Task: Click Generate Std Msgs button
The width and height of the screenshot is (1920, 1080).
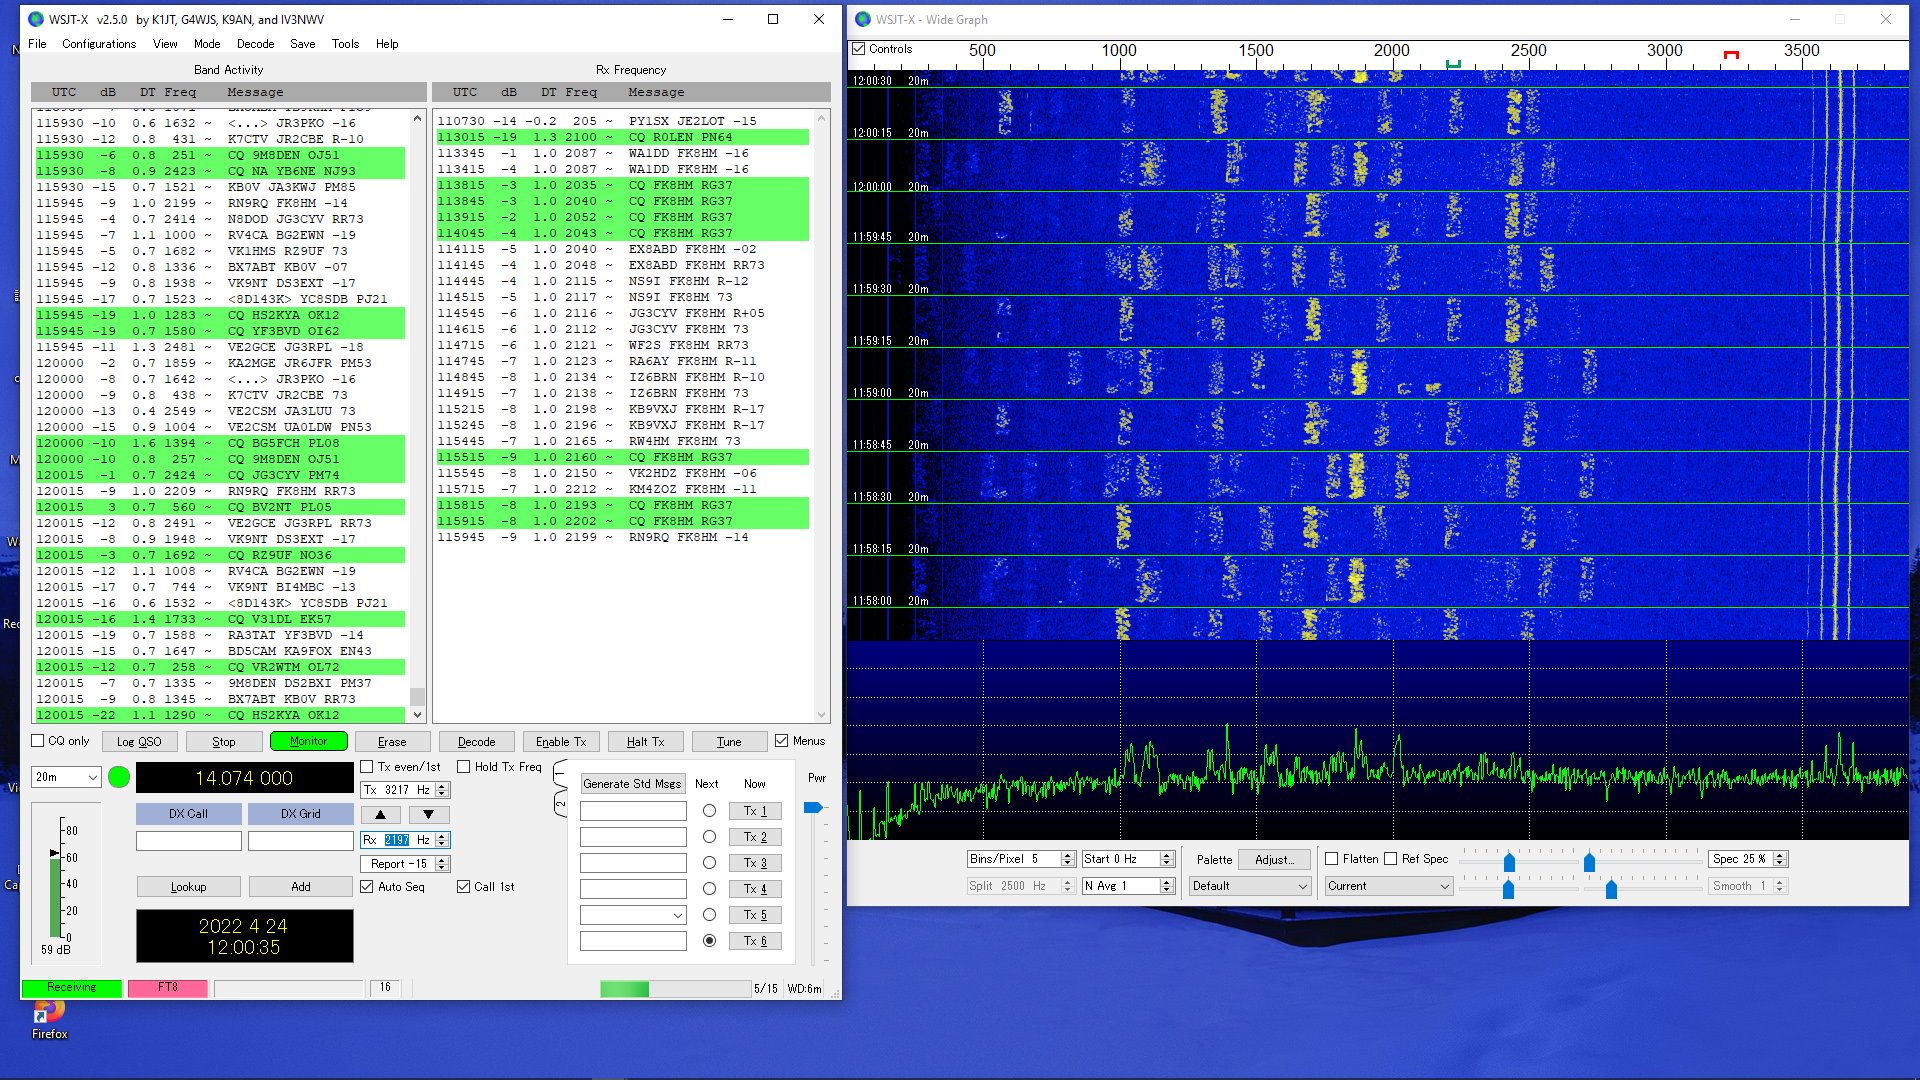Action: coord(632,784)
